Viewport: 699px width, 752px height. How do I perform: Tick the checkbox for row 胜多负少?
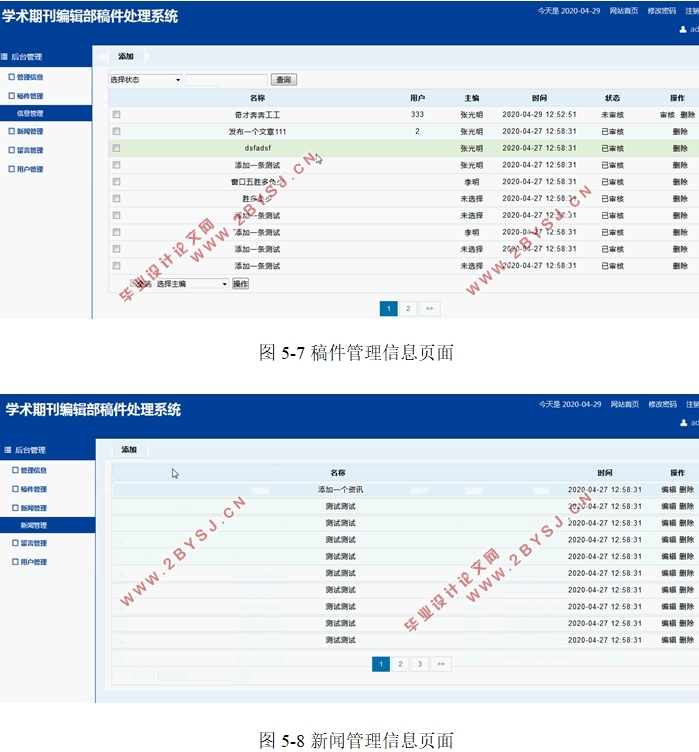[x=117, y=199]
